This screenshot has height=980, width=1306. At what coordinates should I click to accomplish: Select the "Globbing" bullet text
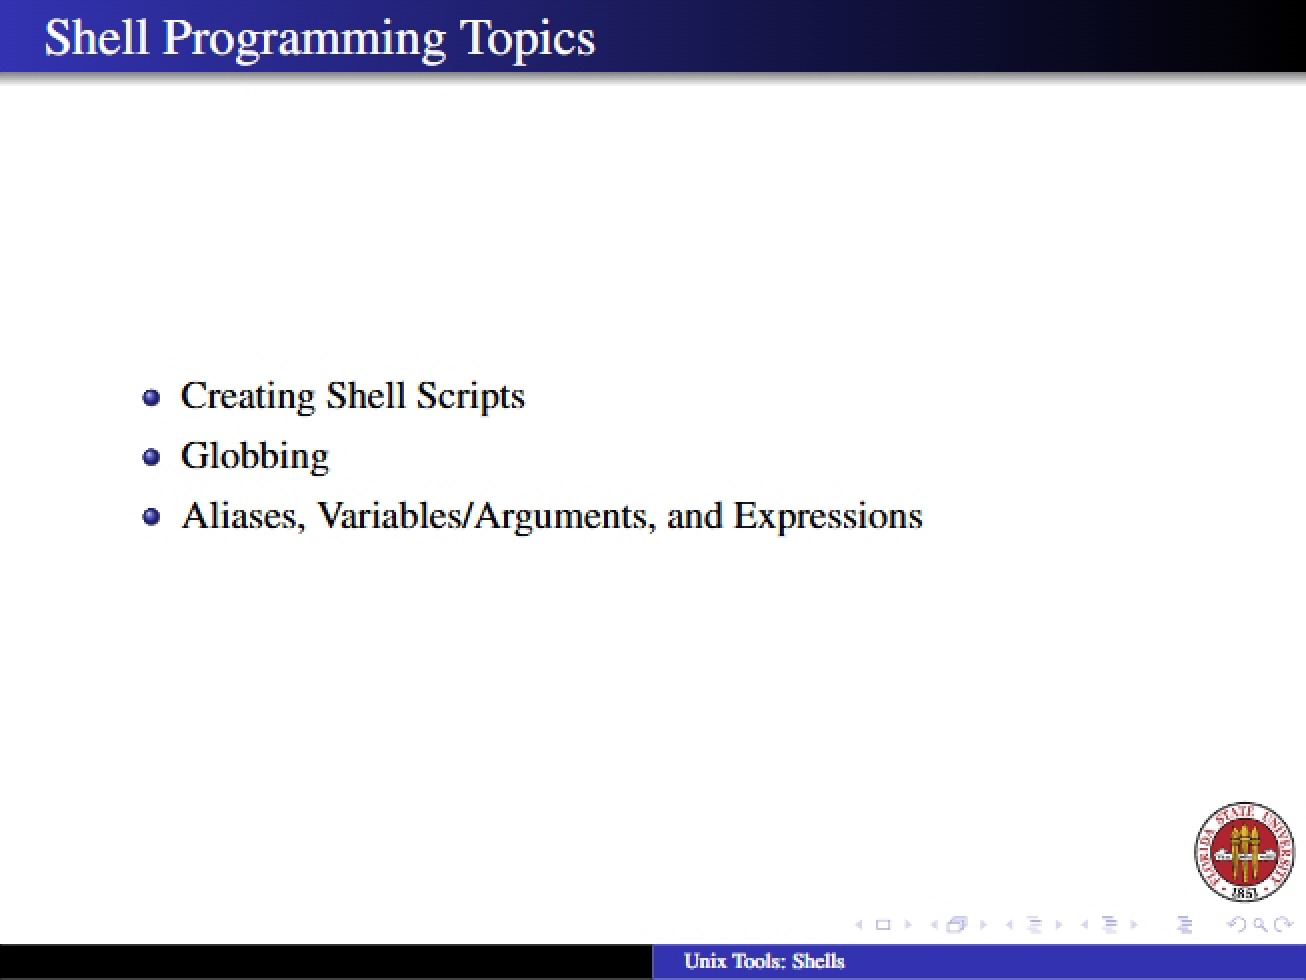coord(255,456)
